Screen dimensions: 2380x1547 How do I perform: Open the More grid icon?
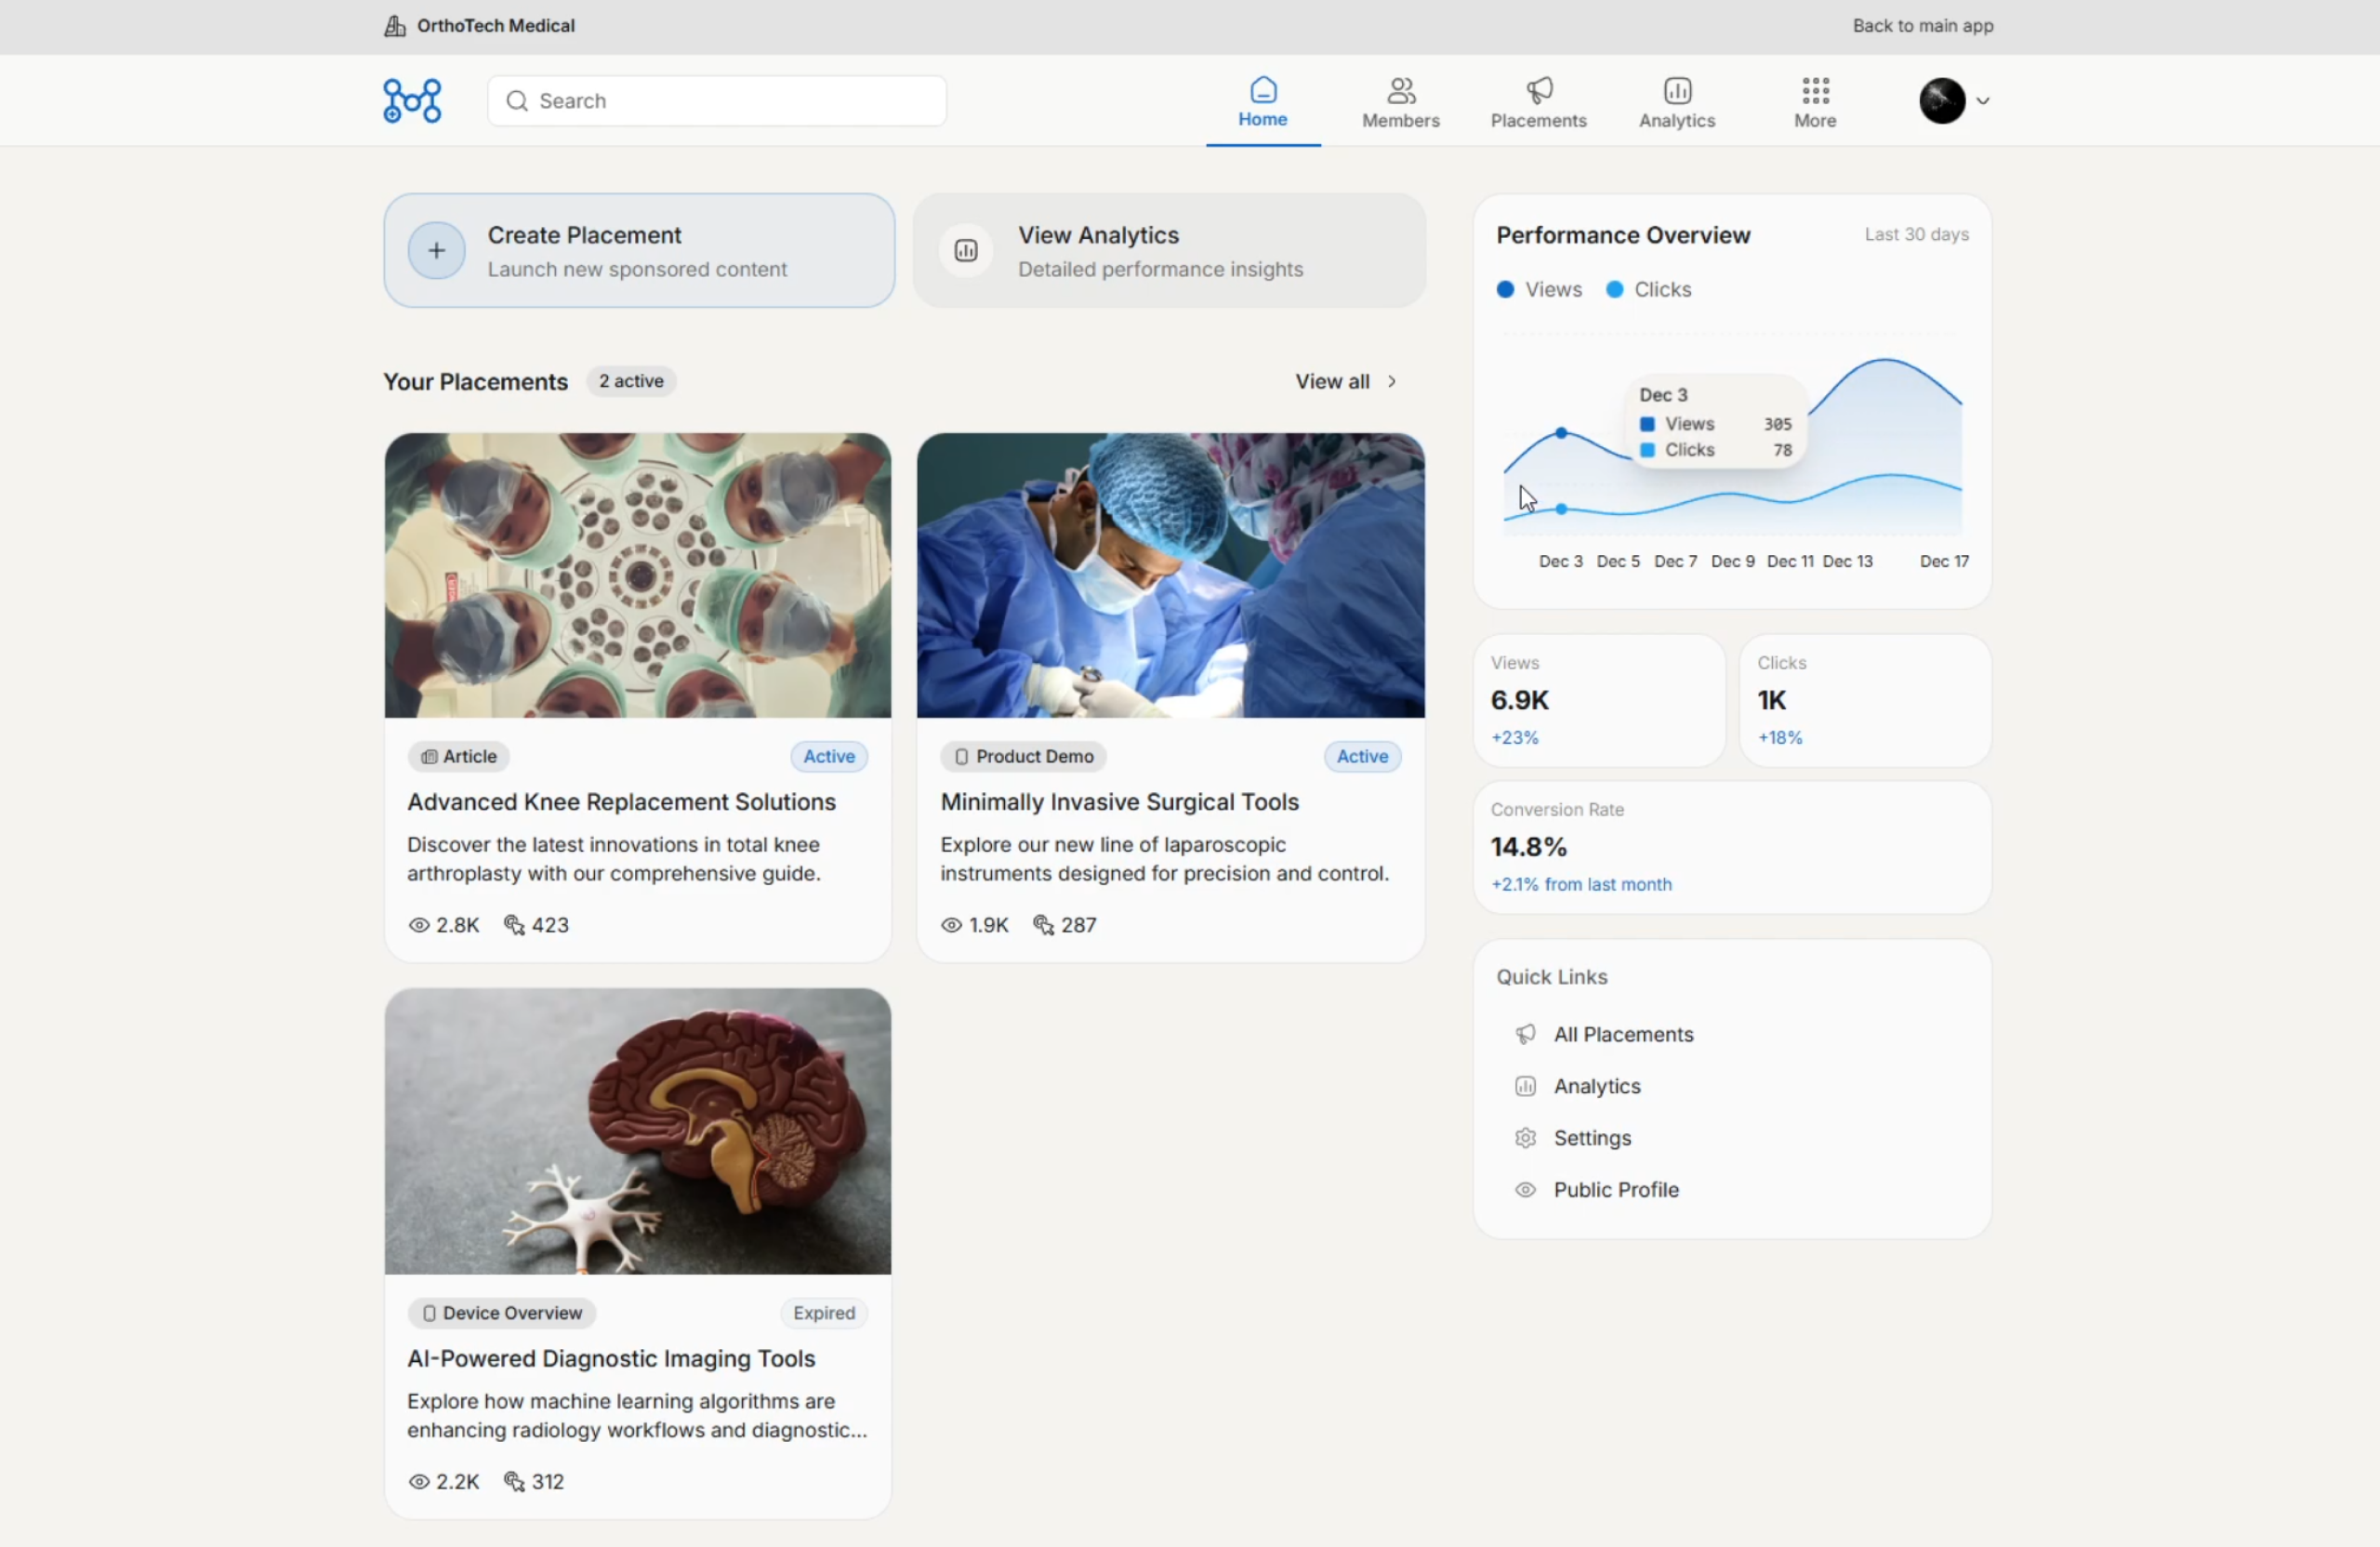point(1814,91)
